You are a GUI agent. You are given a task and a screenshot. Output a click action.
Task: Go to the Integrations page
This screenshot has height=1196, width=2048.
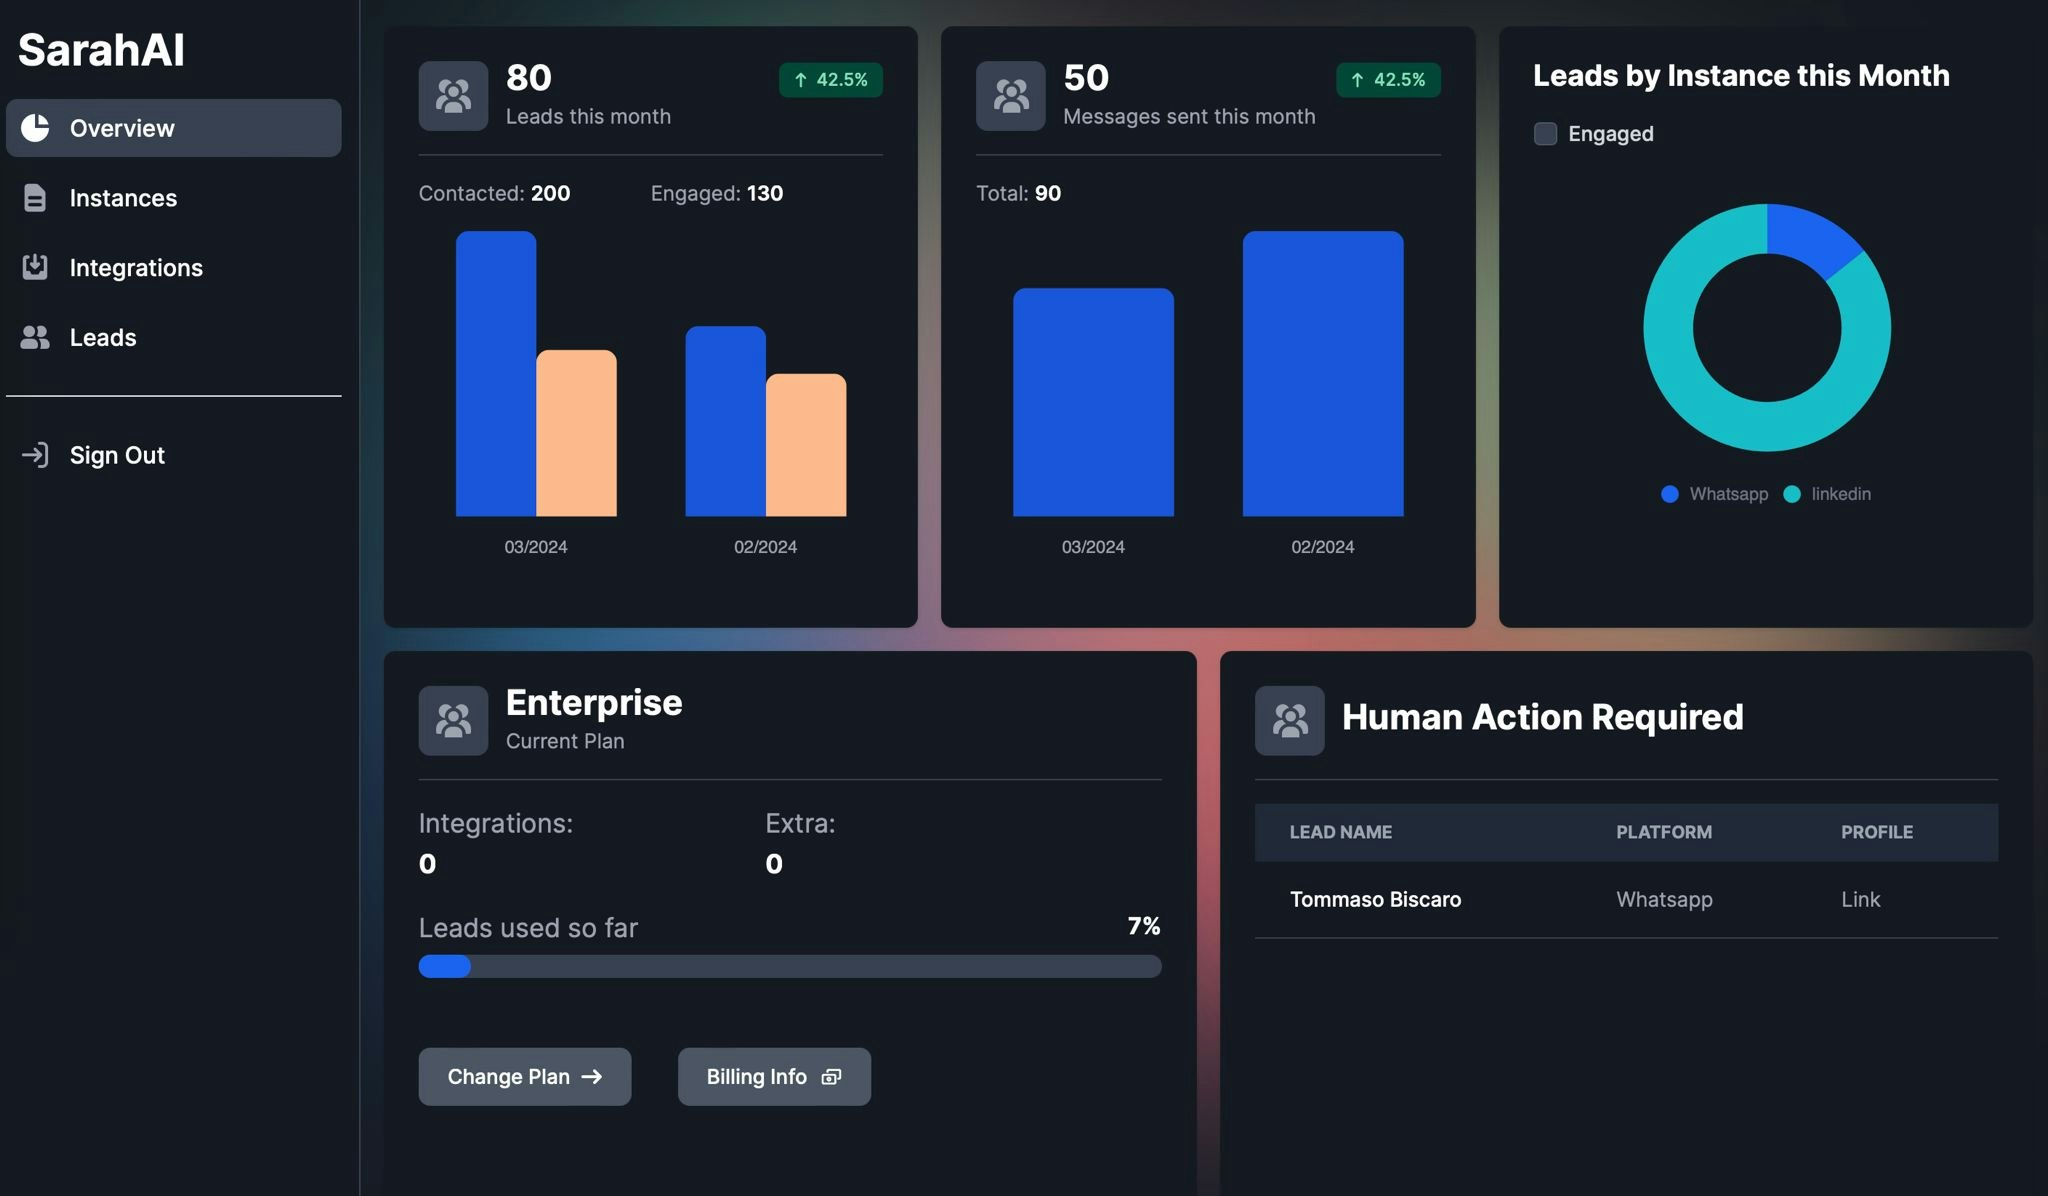pos(136,267)
